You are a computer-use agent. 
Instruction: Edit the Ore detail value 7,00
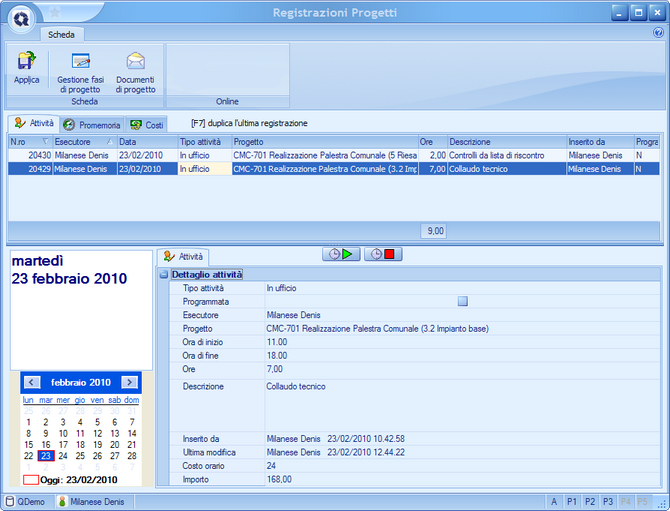coord(463,369)
